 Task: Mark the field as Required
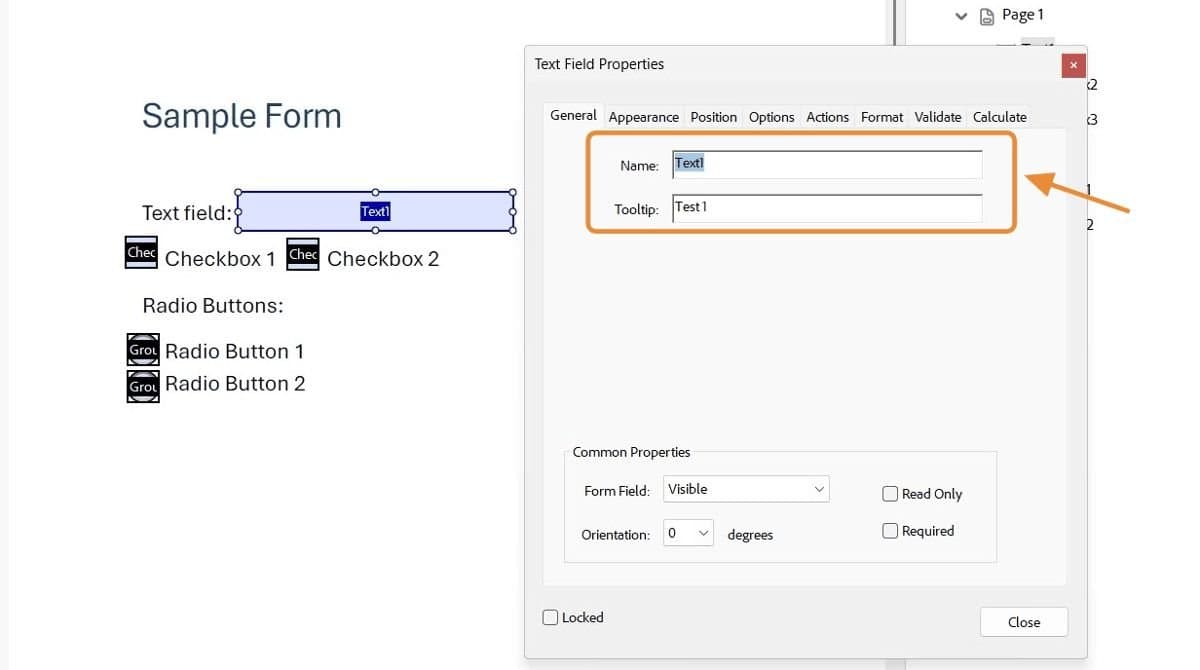(890, 530)
